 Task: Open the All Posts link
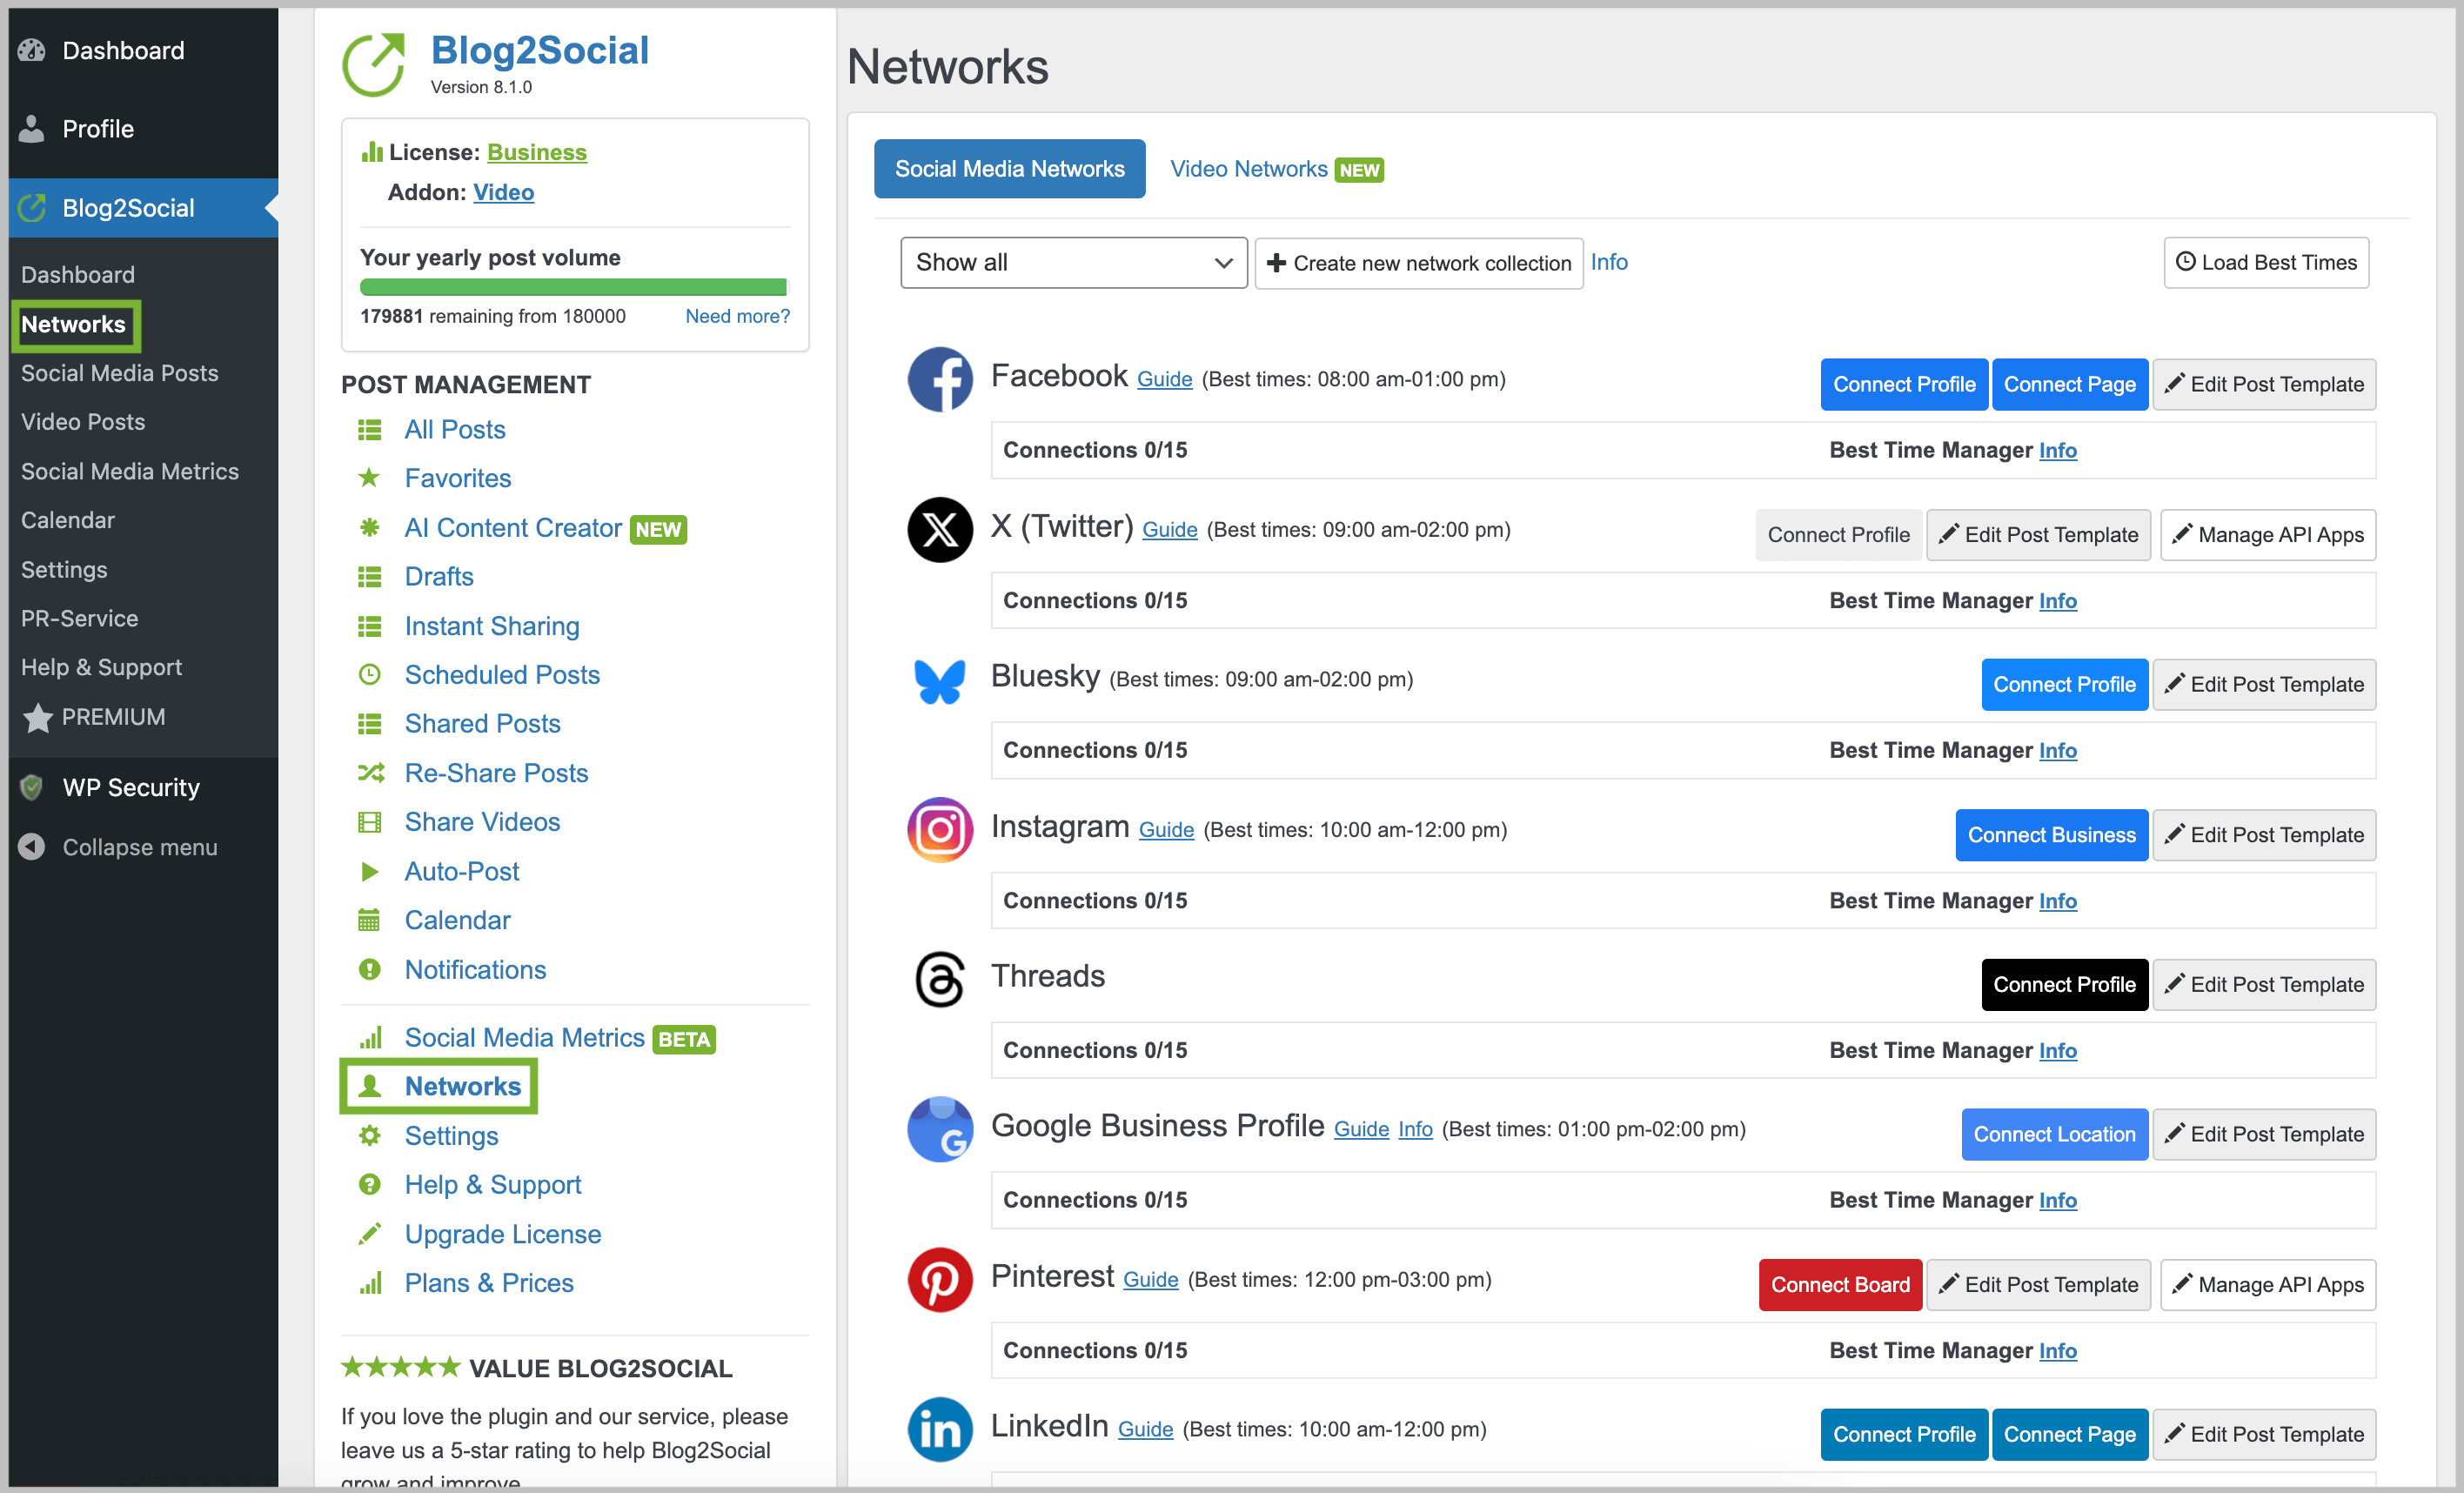(454, 429)
